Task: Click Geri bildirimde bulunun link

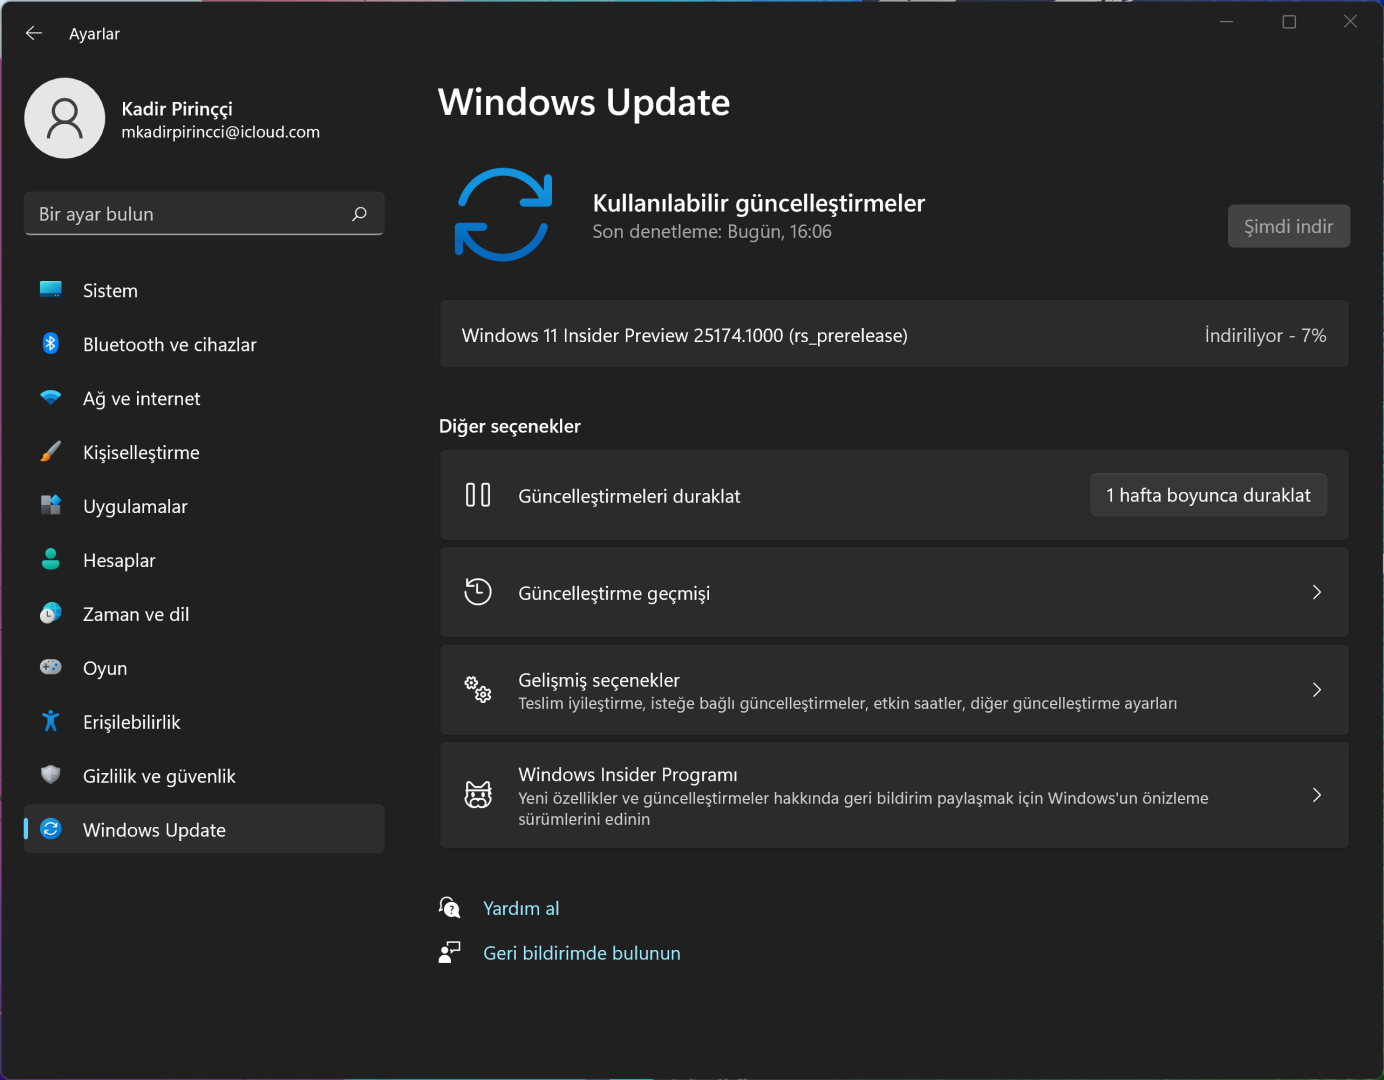Action: (582, 953)
